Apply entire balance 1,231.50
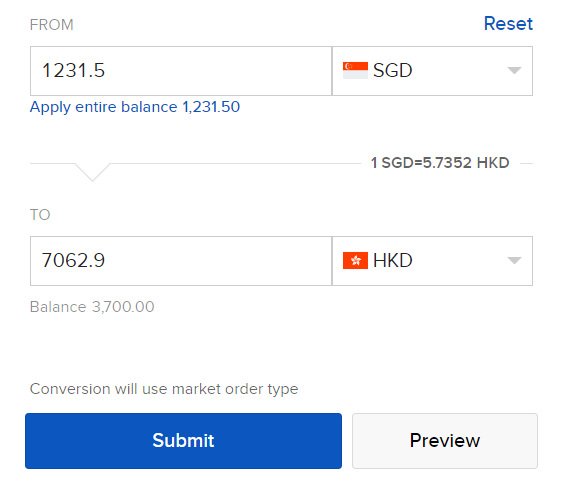 click(x=135, y=107)
